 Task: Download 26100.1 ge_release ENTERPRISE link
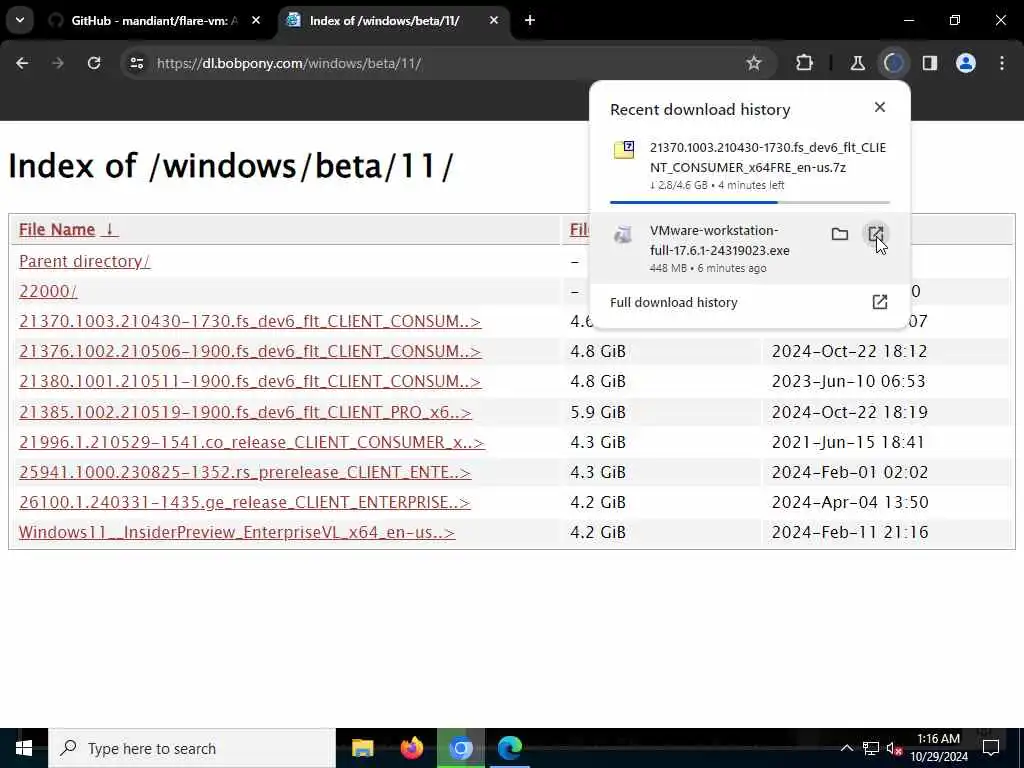[x=244, y=502]
